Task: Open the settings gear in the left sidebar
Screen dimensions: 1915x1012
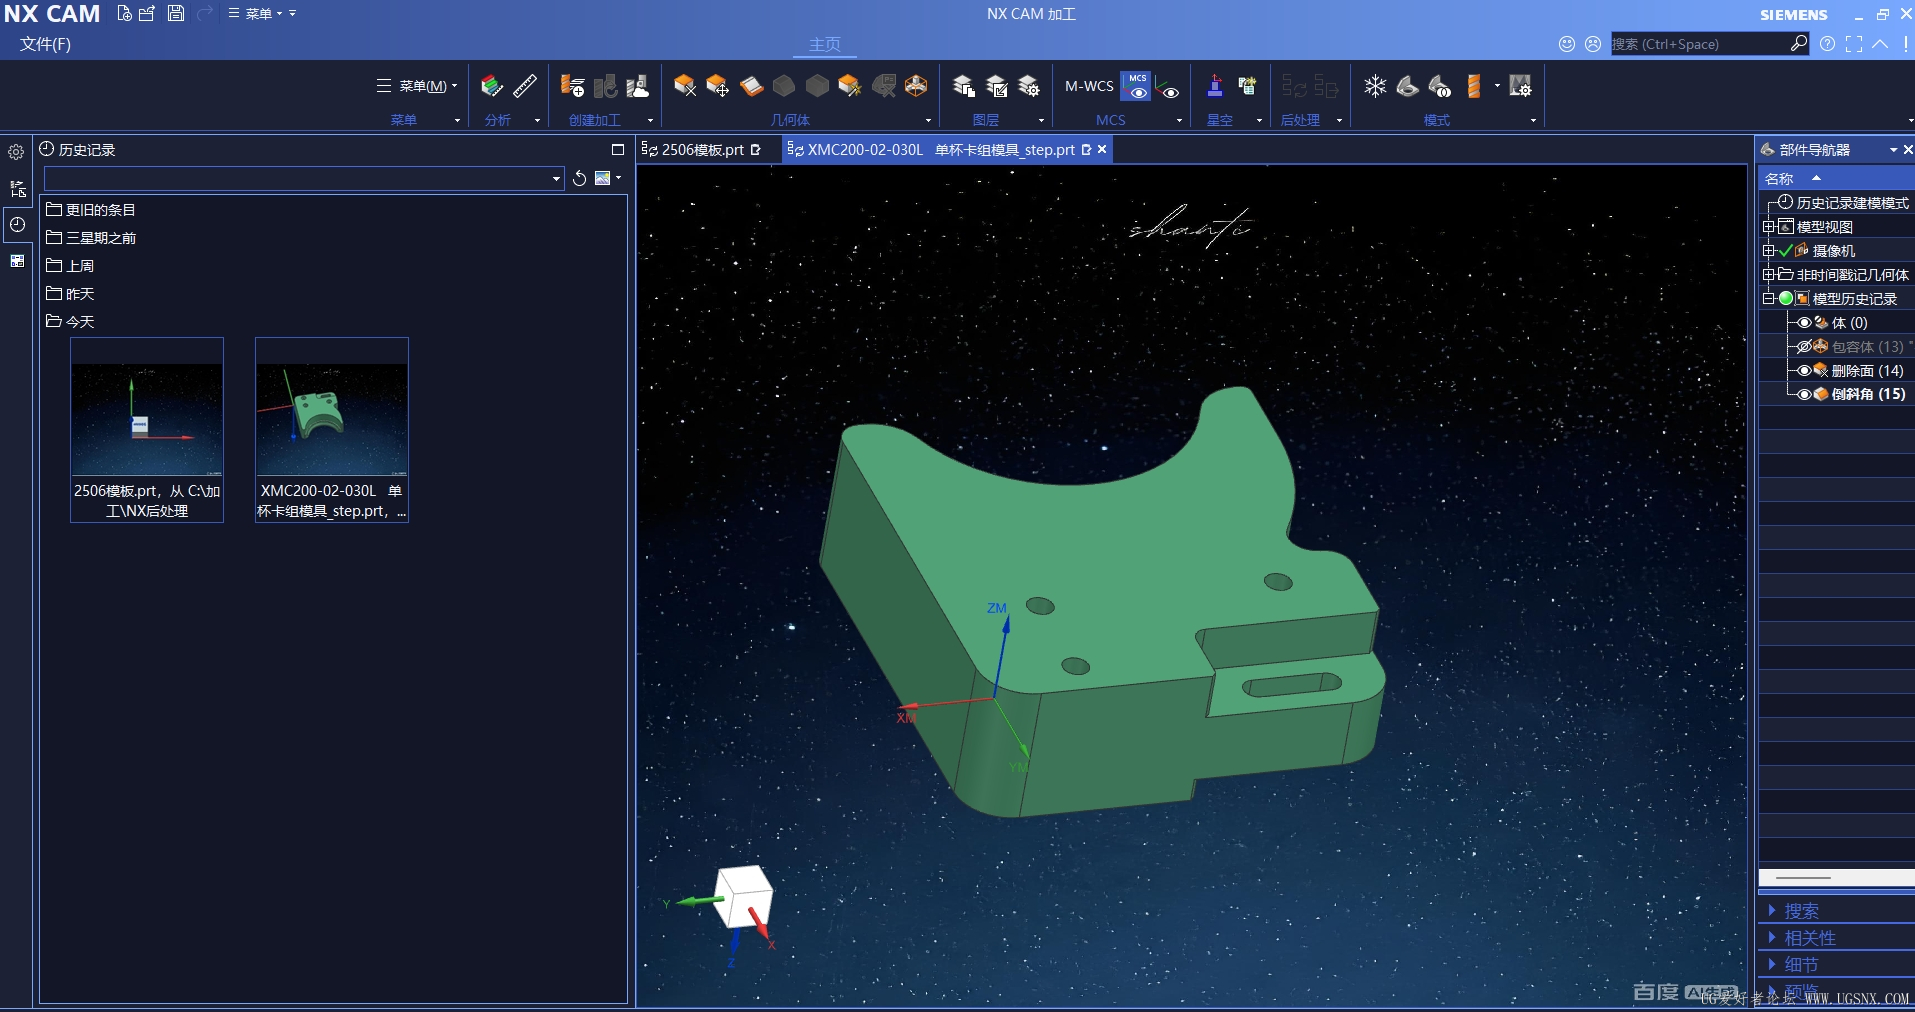Action: (17, 153)
